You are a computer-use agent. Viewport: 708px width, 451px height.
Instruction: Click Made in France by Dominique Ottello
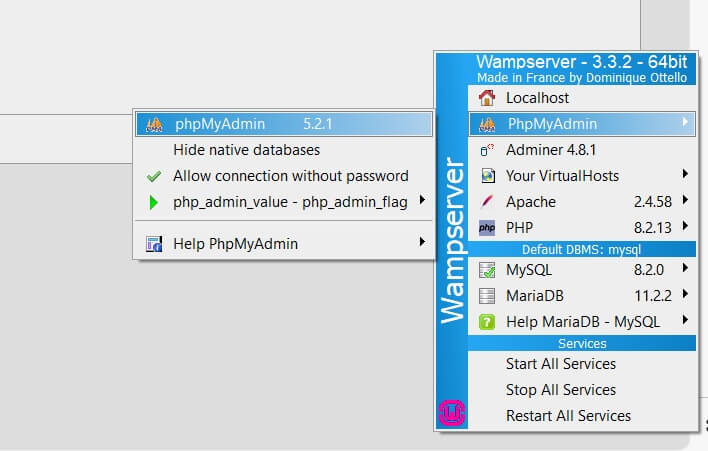(x=582, y=78)
